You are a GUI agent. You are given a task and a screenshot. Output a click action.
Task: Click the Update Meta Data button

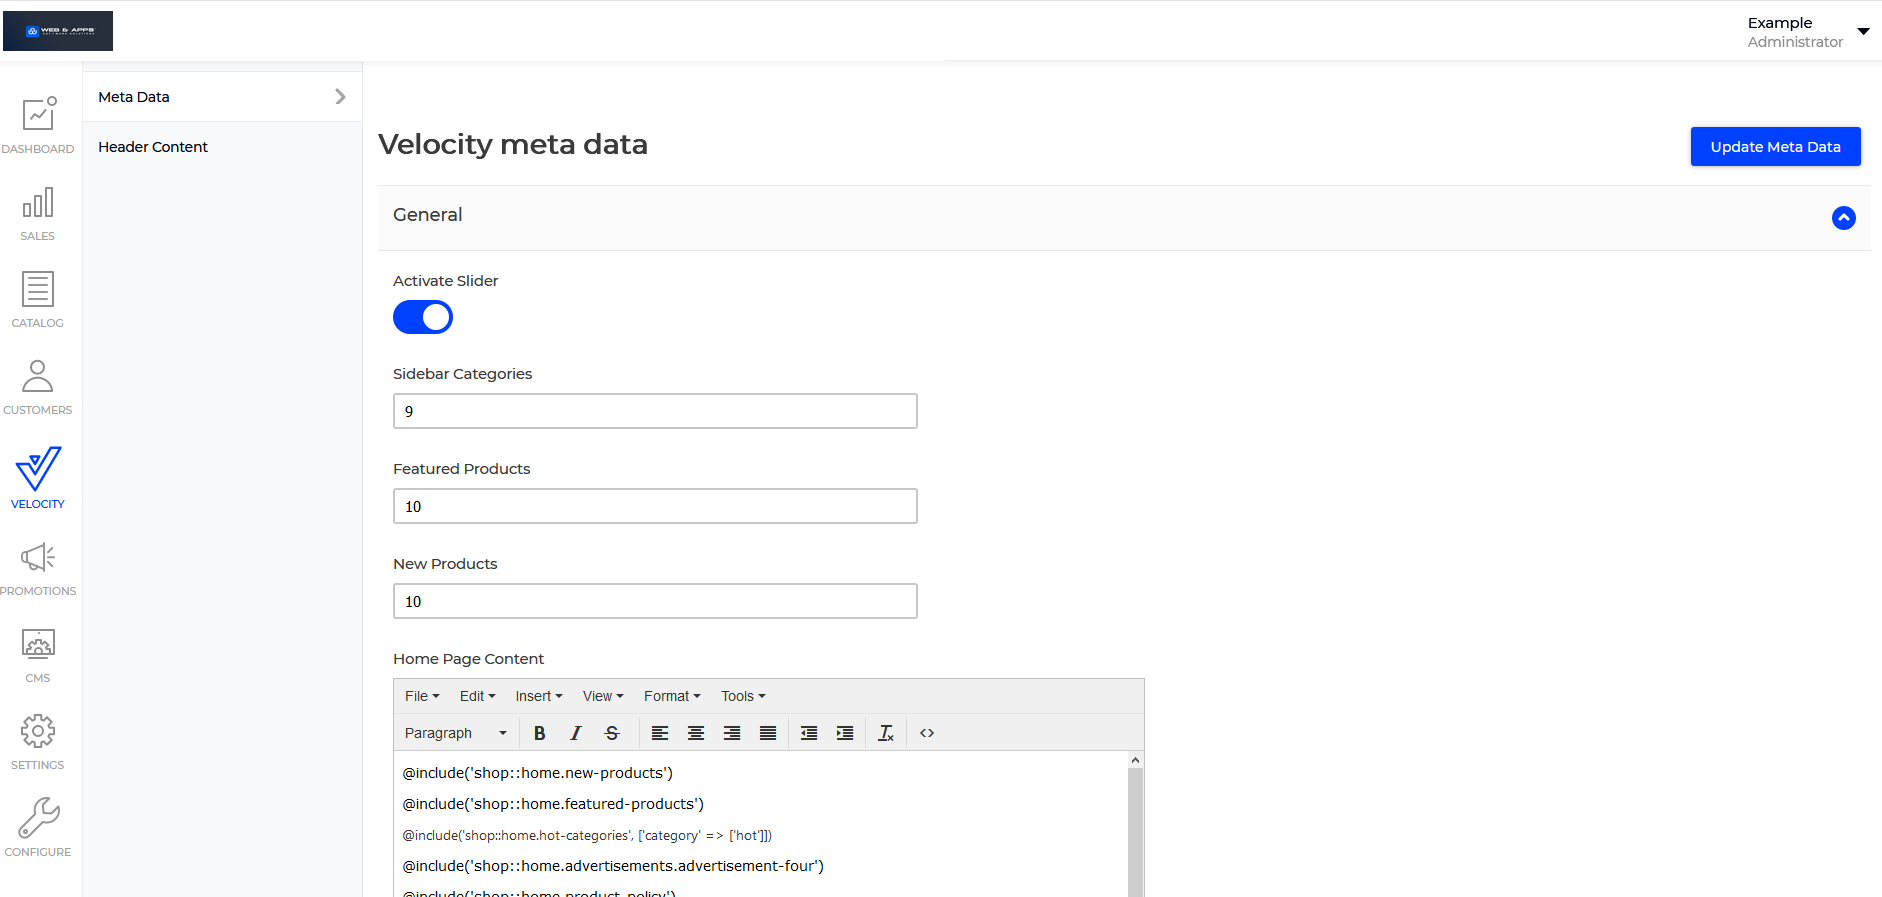coord(1775,146)
